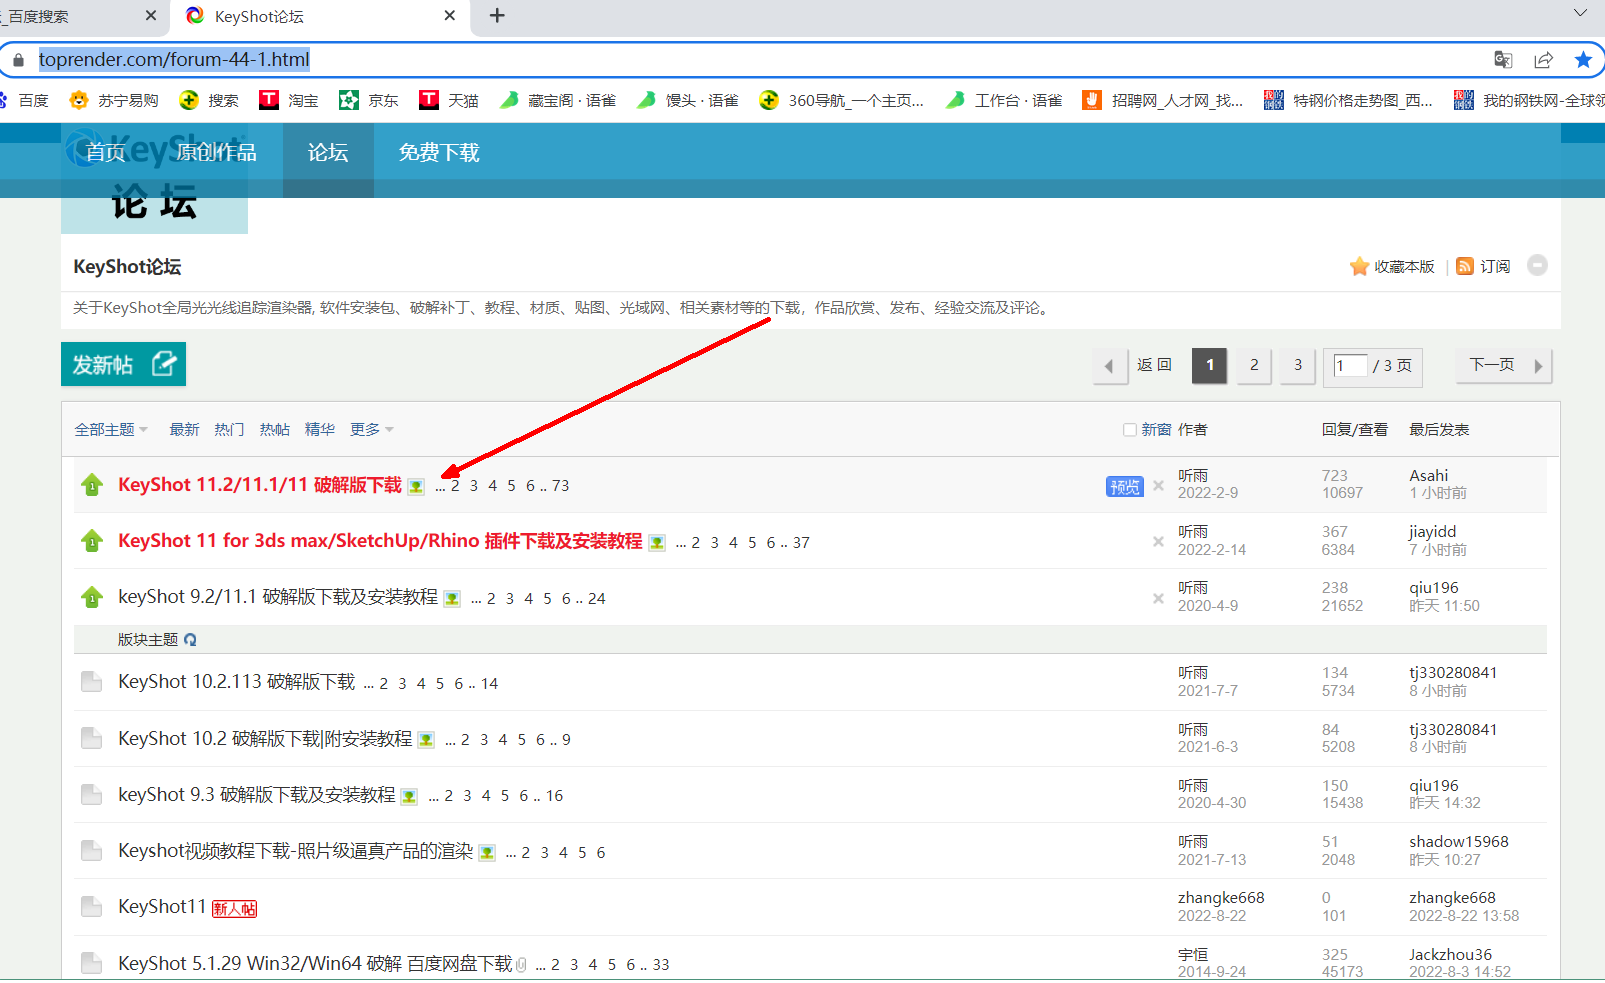Open the 原创作品 navigation tab
This screenshot has height=983, width=1605.
coord(216,152)
